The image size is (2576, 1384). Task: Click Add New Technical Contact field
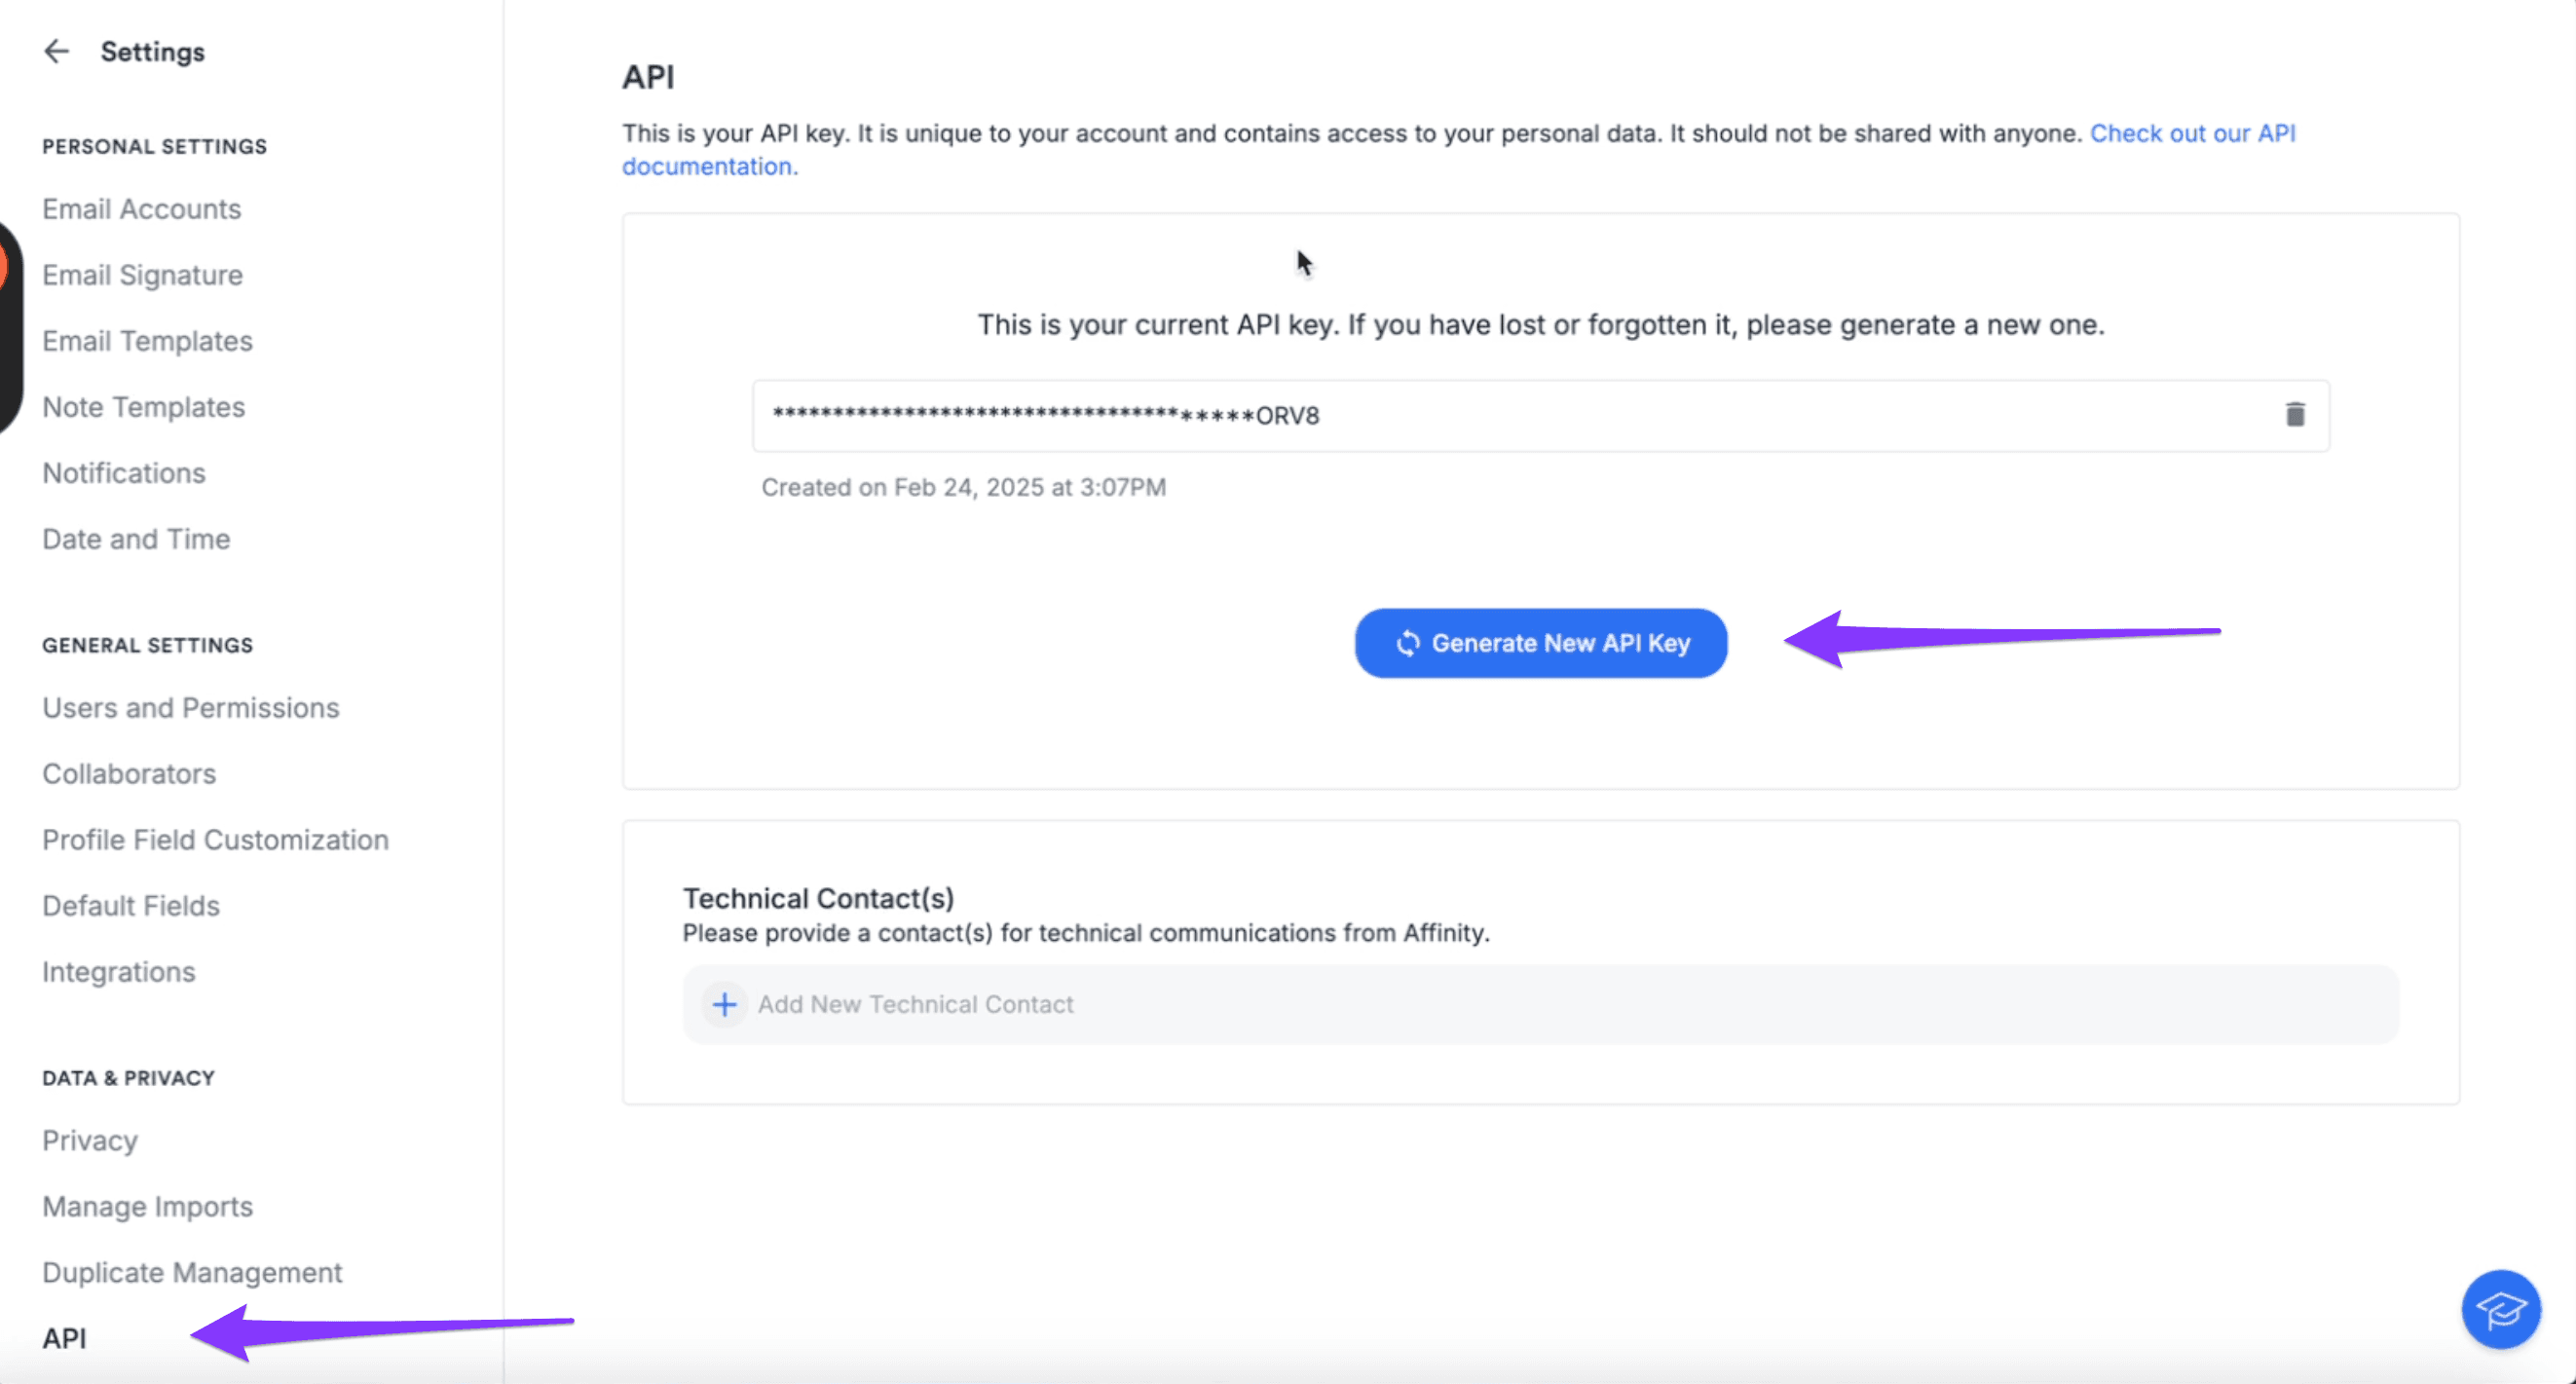point(1541,1004)
